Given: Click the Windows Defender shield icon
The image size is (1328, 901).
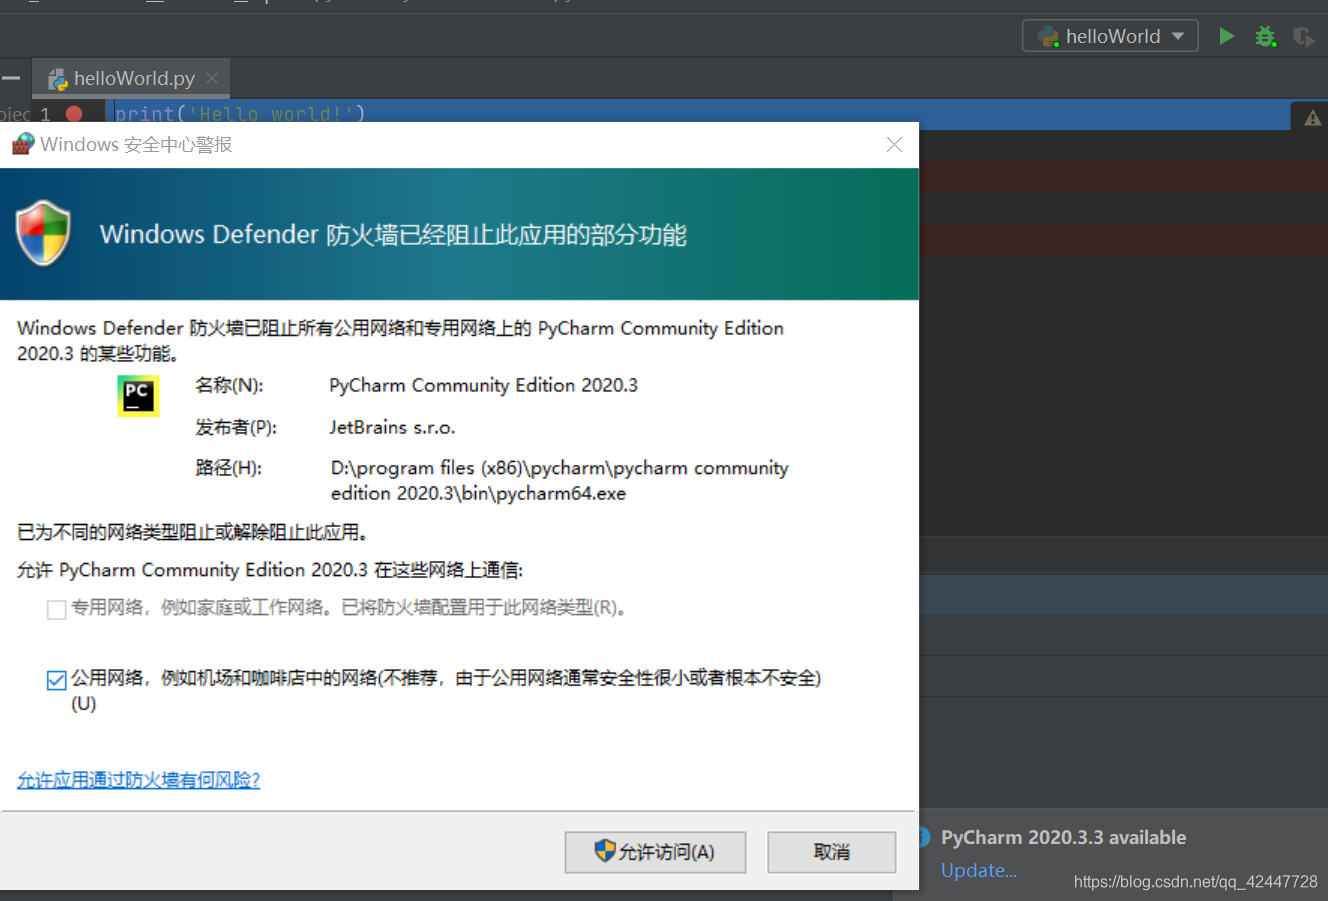Looking at the screenshot, I should pyautogui.click(x=44, y=233).
